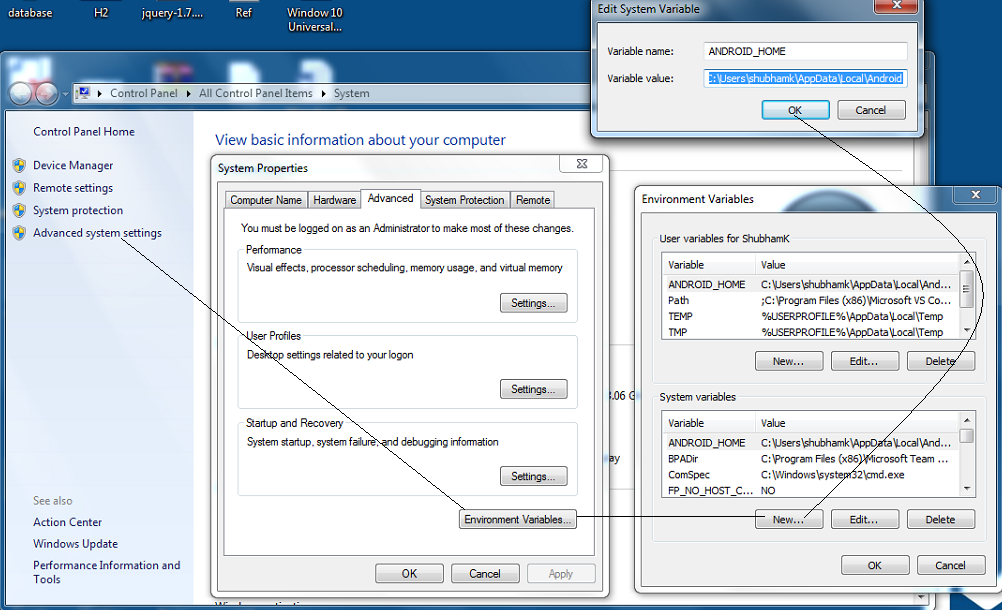Viewport: 1002px width, 610px height.
Task: Switch to the Hardware tab
Action: (x=334, y=199)
